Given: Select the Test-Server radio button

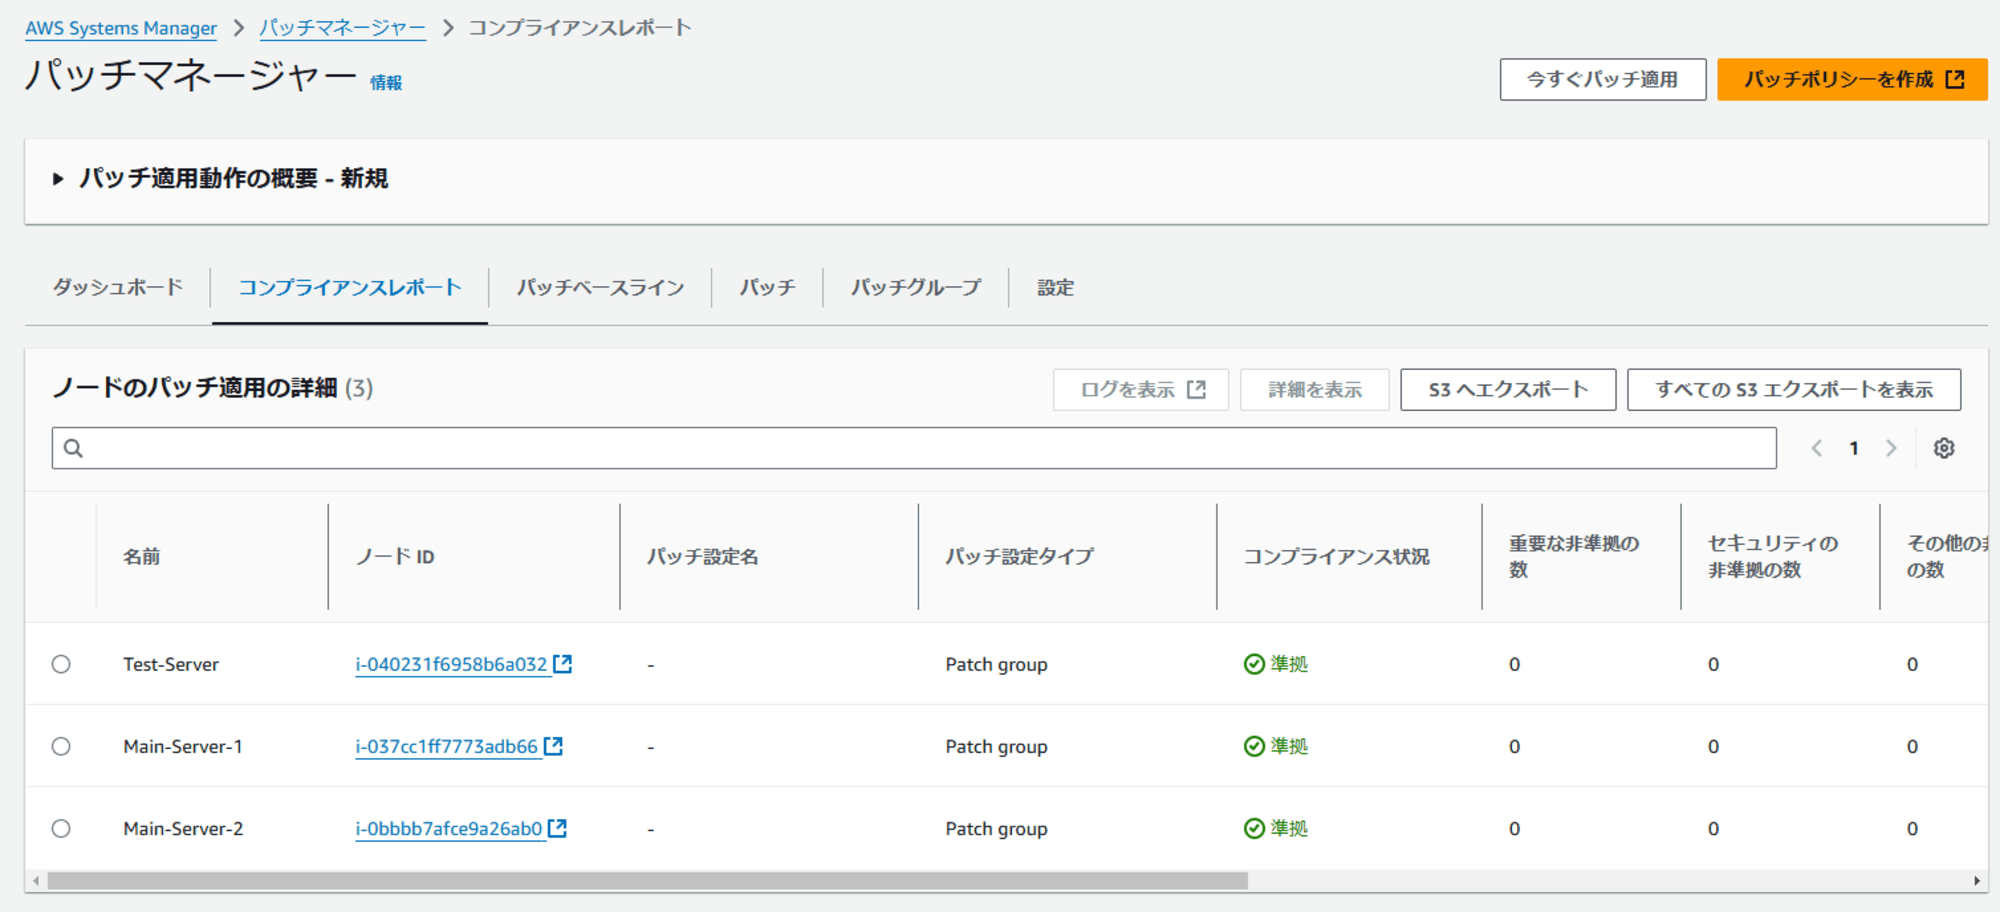Looking at the screenshot, I should point(61,664).
